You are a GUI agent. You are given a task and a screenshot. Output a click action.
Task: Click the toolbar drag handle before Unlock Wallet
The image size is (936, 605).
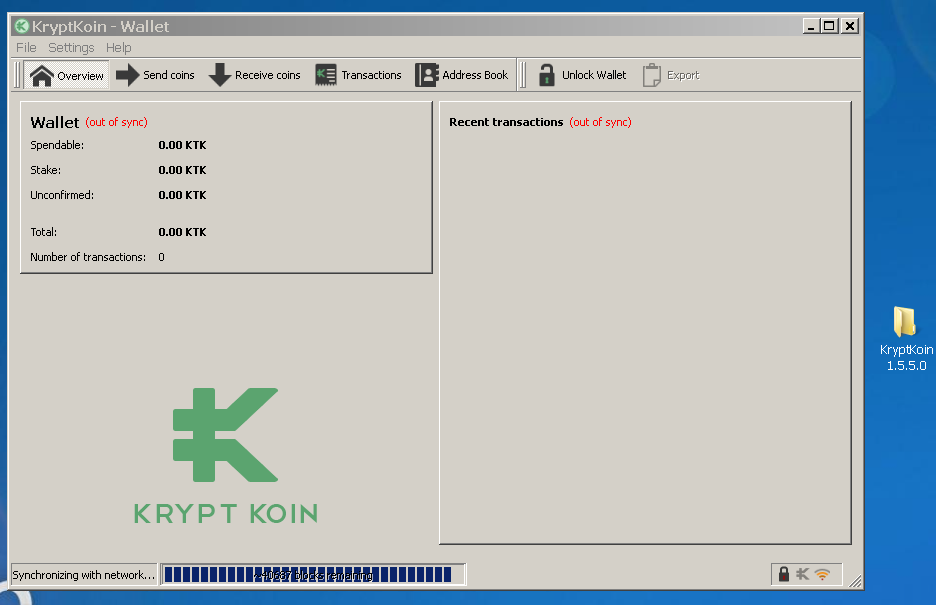(x=523, y=75)
